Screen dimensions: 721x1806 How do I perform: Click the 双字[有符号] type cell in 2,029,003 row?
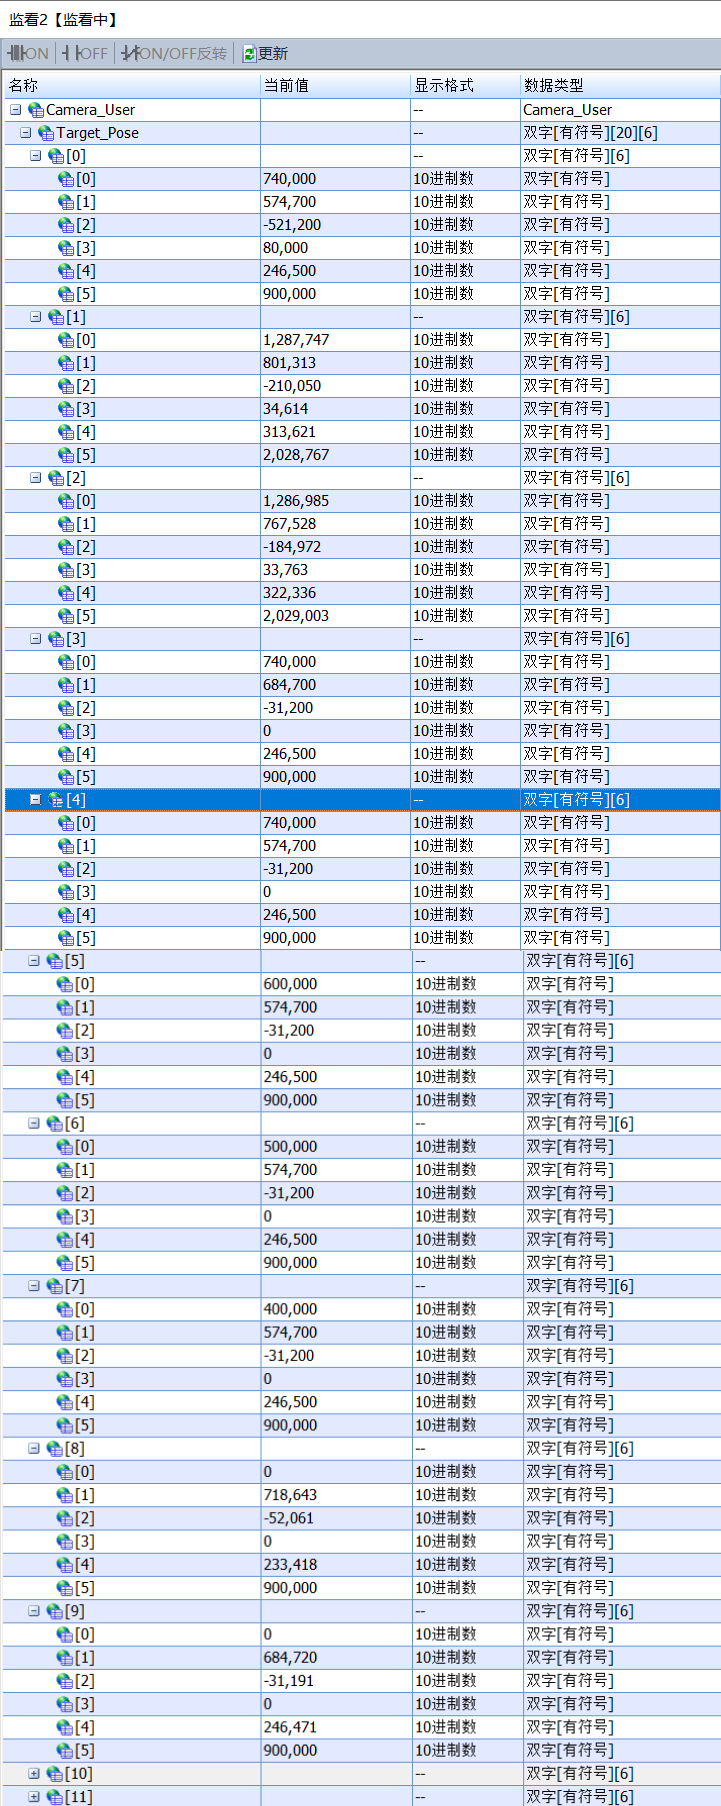click(620, 615)
